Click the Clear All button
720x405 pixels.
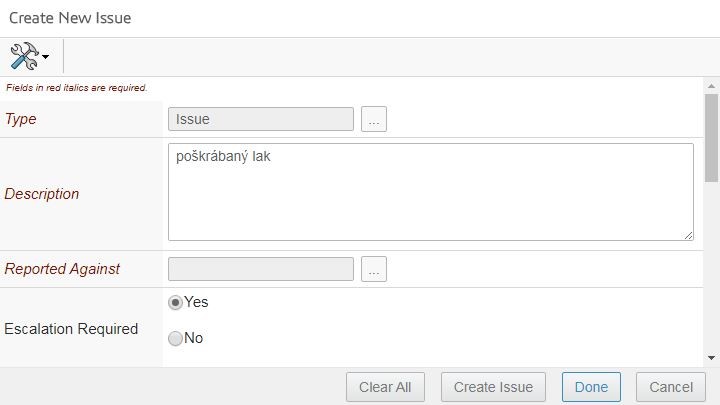pyautogui.click(x=385, y=387)
